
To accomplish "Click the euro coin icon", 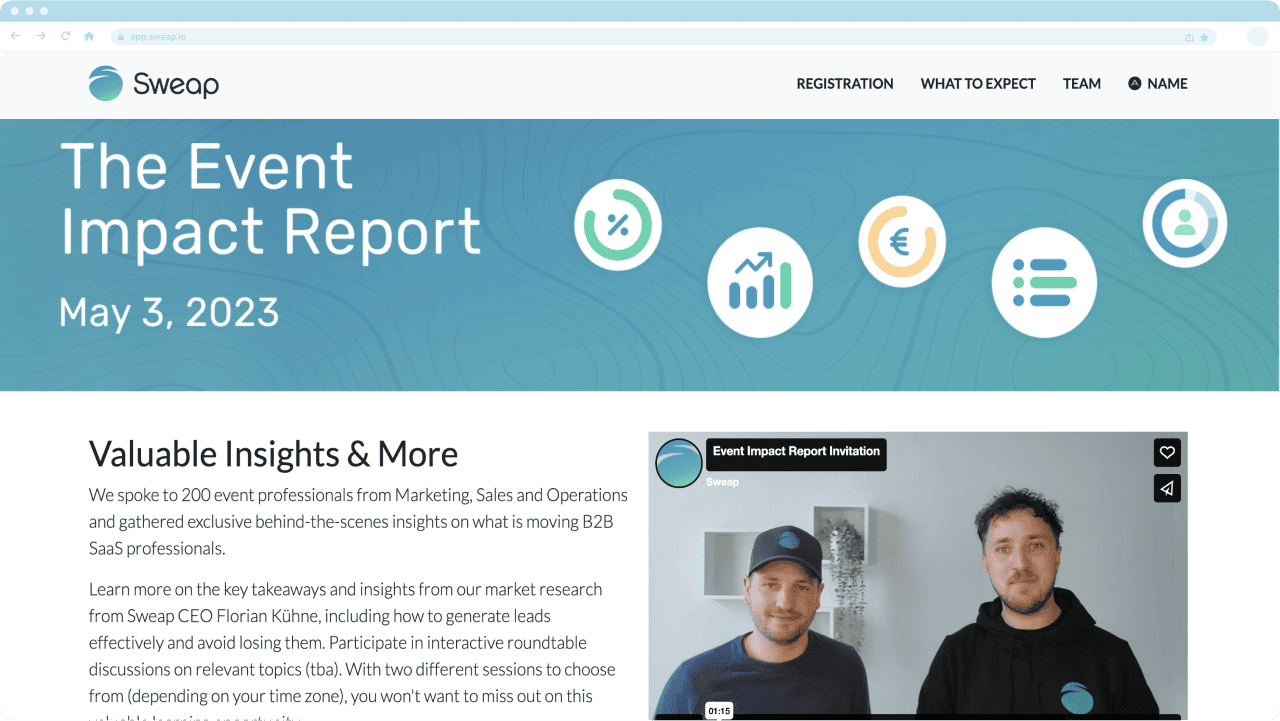I will (x=901, y=241).
